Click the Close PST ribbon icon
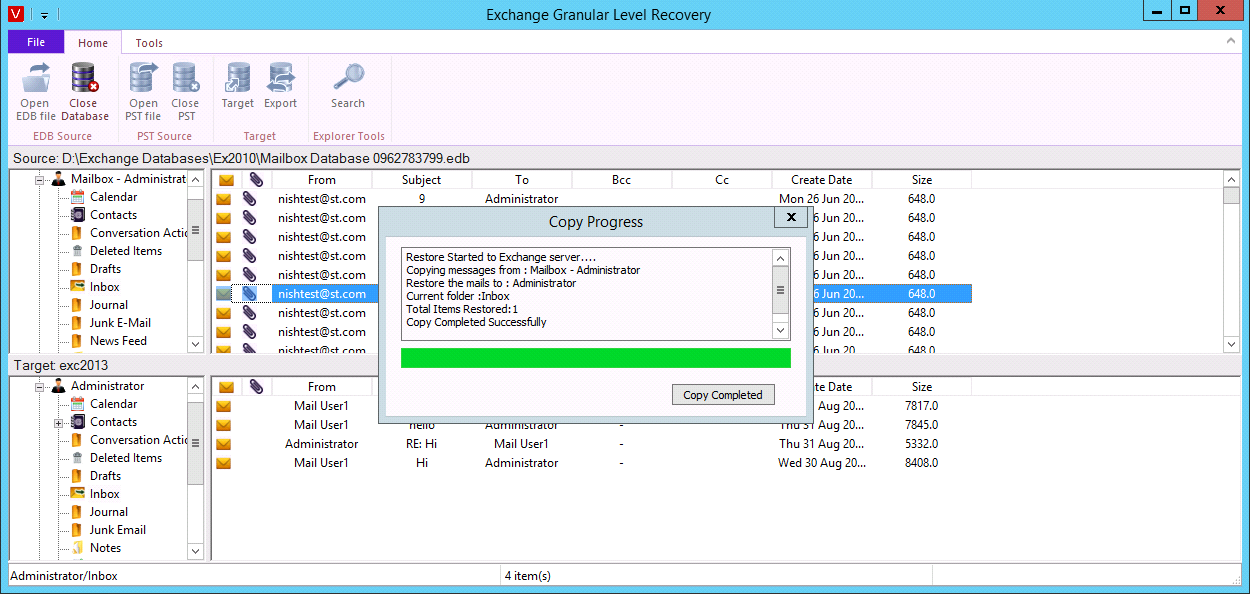Image resolution: width=1250 pixels, height=594 pixels. (185, 78)
